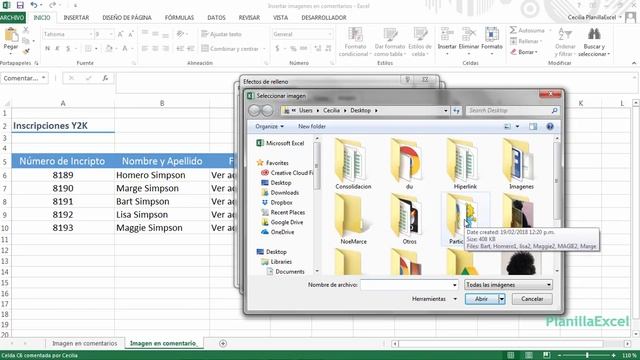
Task: Open the Nombre de archivo dropdown arrow
Action: 455,285
